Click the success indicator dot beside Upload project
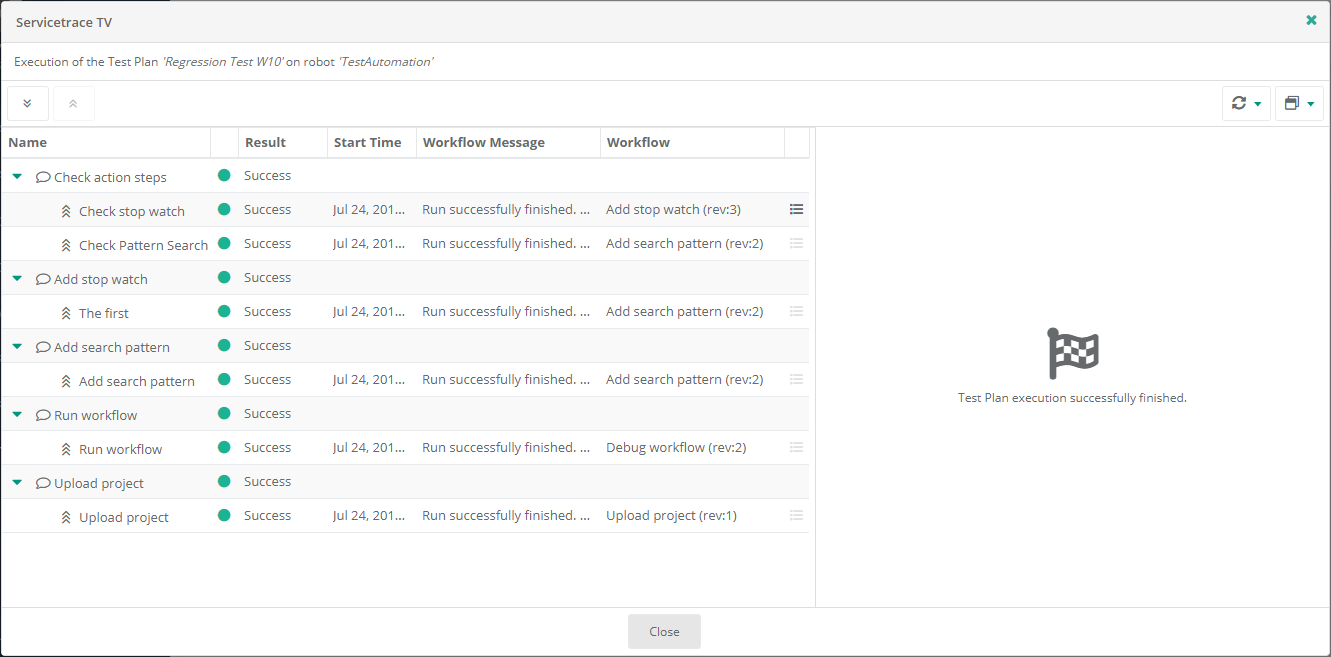This screenshot has height=657, width=1331. pos(224,481)
